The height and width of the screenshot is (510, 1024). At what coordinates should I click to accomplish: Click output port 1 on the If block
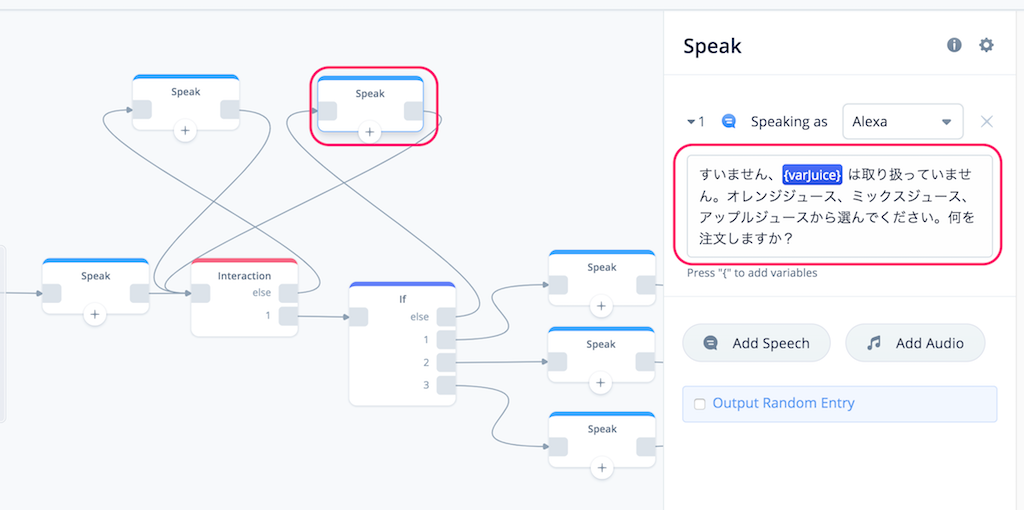pyautogui.click(x=447, y=340)
